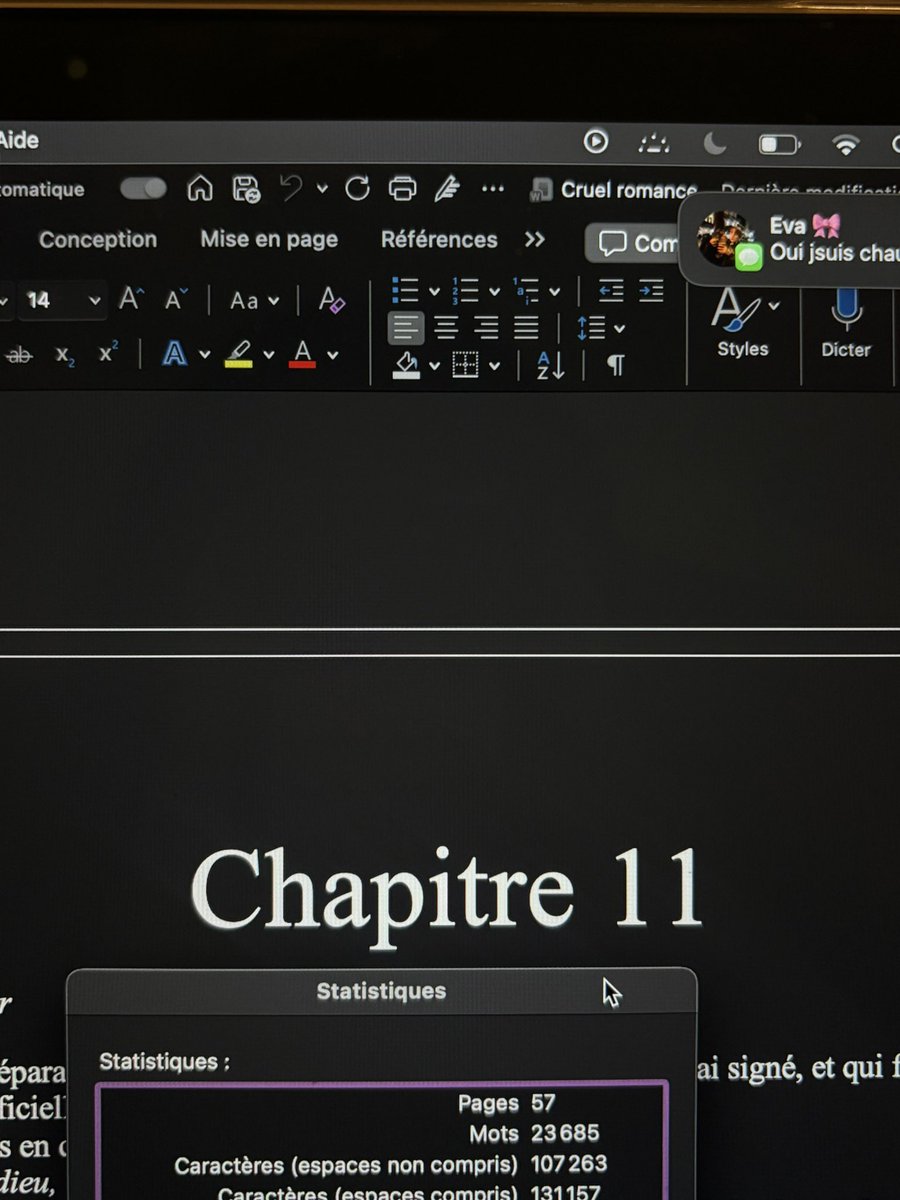This screenshot has height=1200, width=900.
Task: Click the Home icon in Word's title bar
Action: tap(200, 188)
